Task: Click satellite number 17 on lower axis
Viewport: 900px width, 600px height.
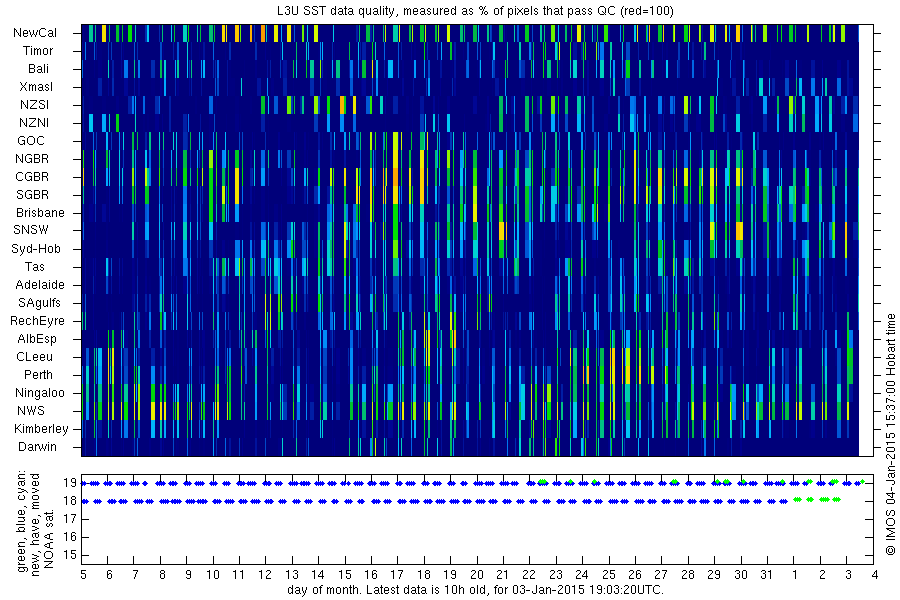Action: (x=70, y=519)
